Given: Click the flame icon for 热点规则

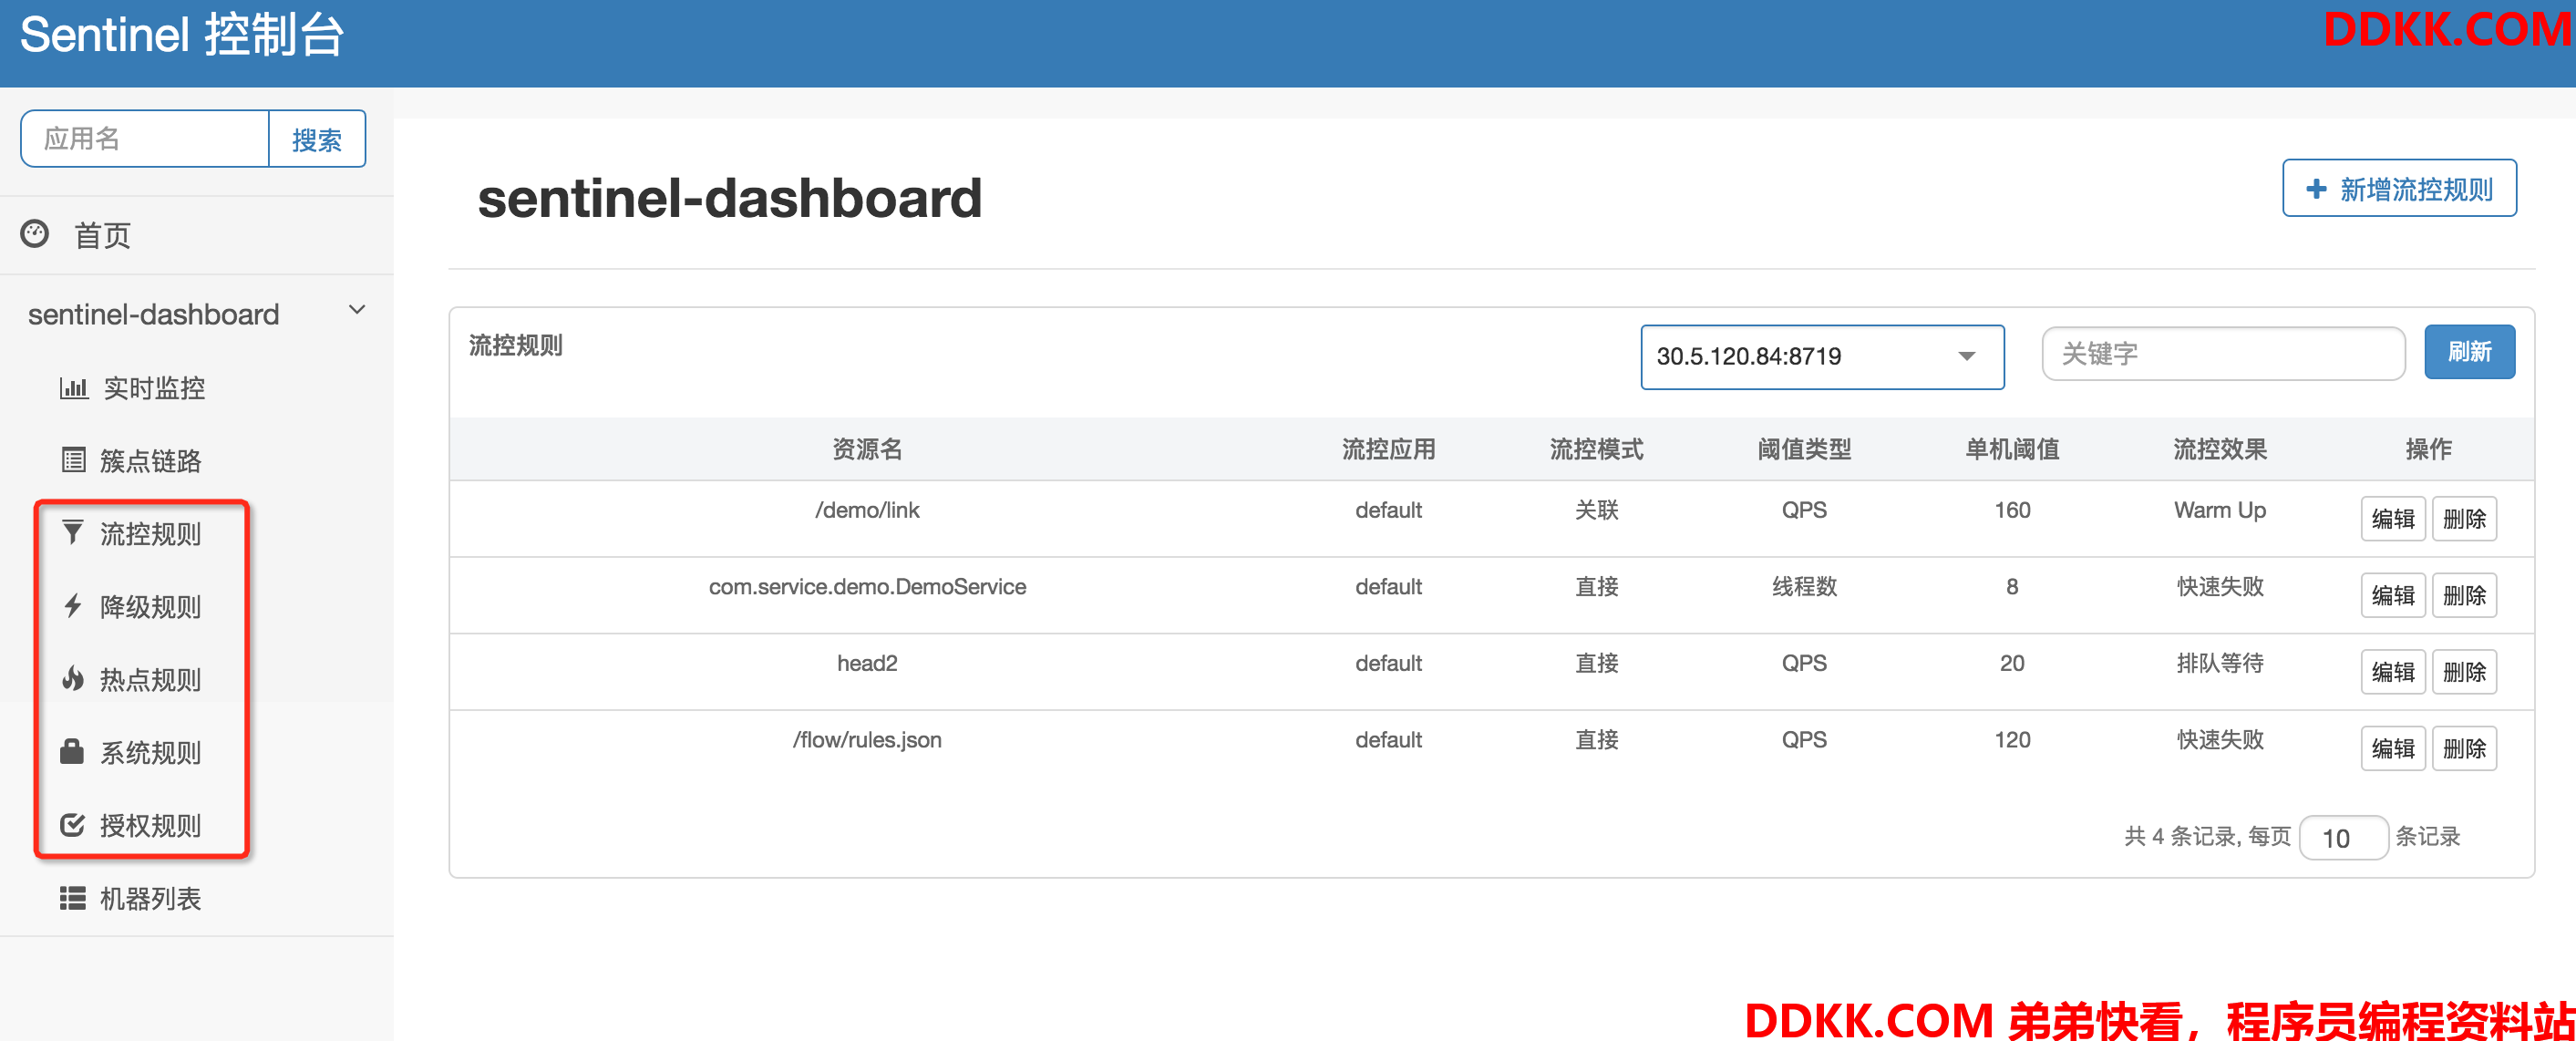Looking at the screenshot, I should coord(73,678).
